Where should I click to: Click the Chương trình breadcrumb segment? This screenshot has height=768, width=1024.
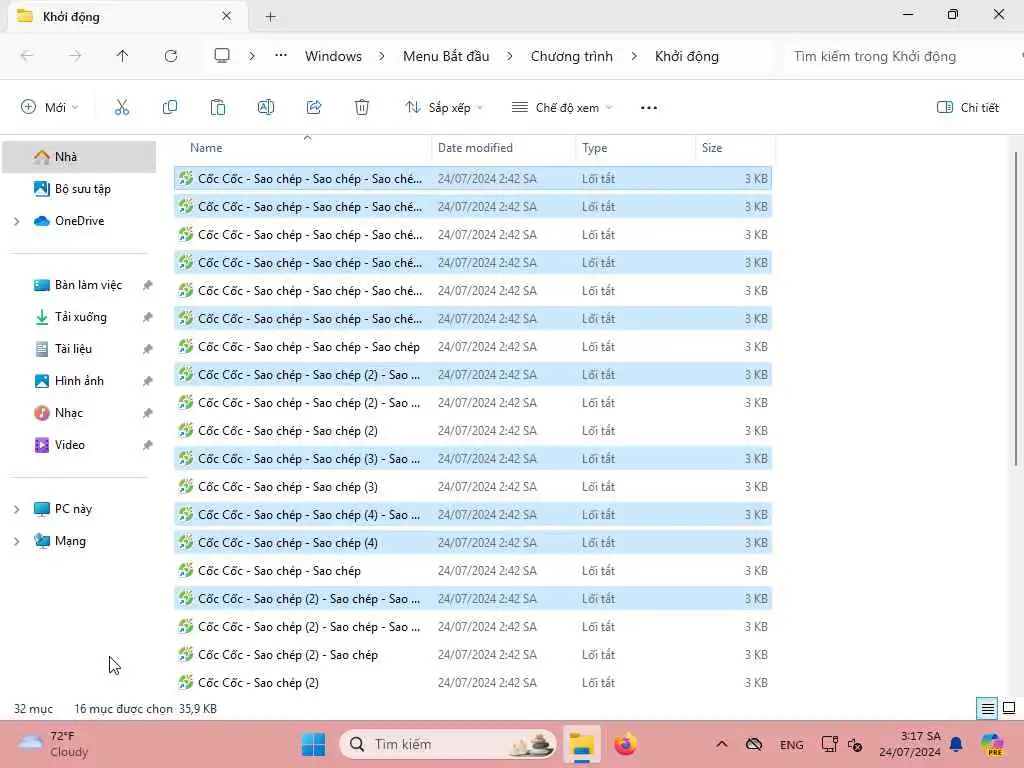(x=571, y=56)
